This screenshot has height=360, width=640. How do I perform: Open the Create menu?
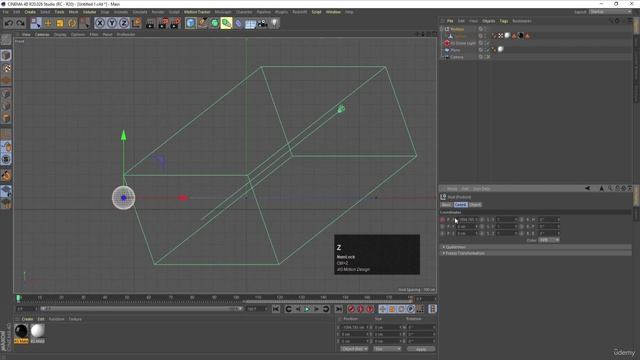pos(30,12)
